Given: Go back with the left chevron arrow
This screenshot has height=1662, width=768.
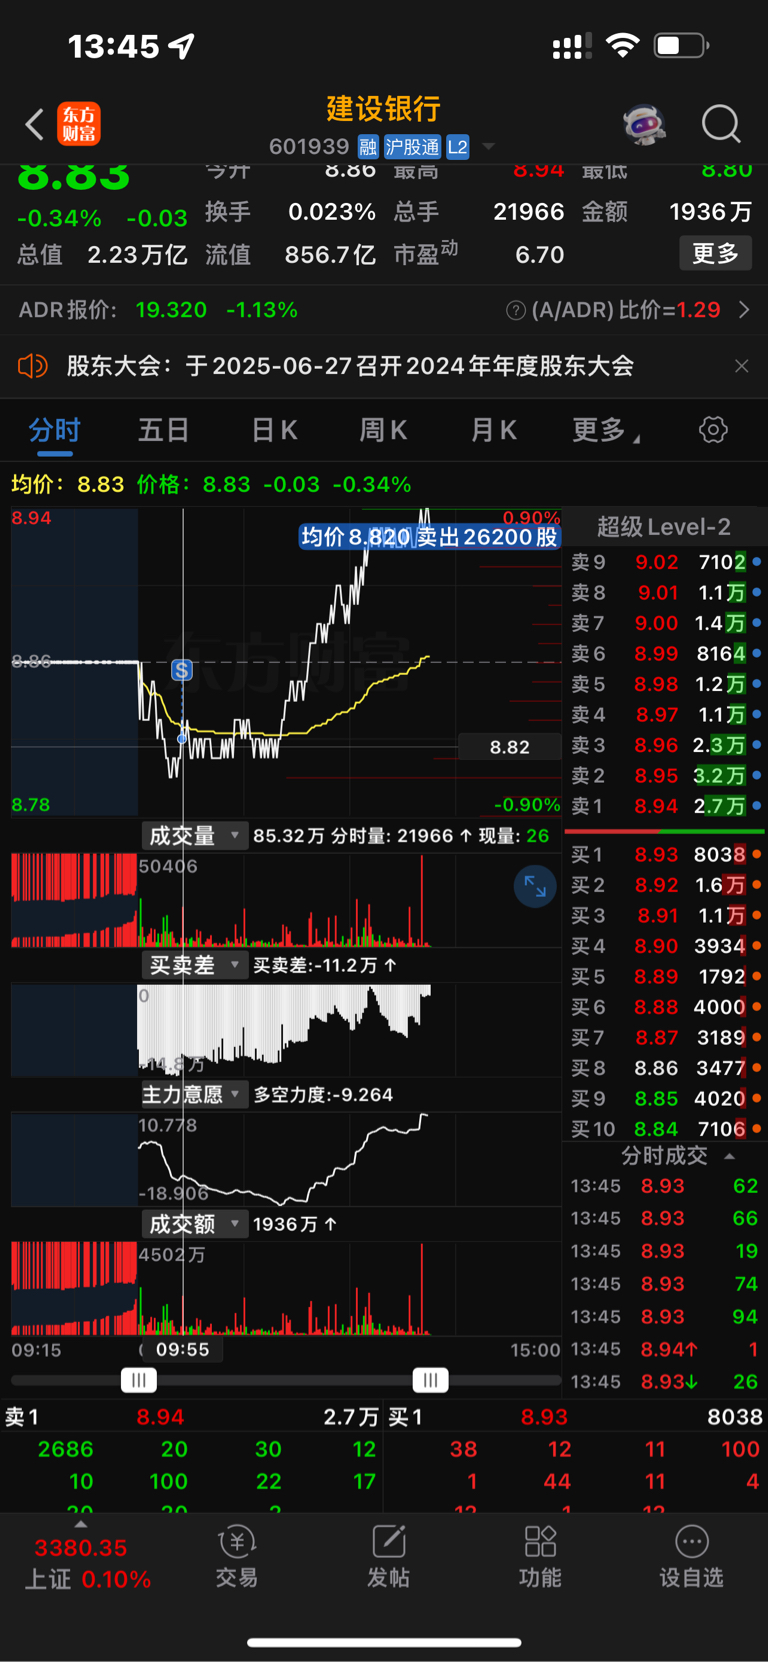Looking at the screenshot, I should [35, 125].
